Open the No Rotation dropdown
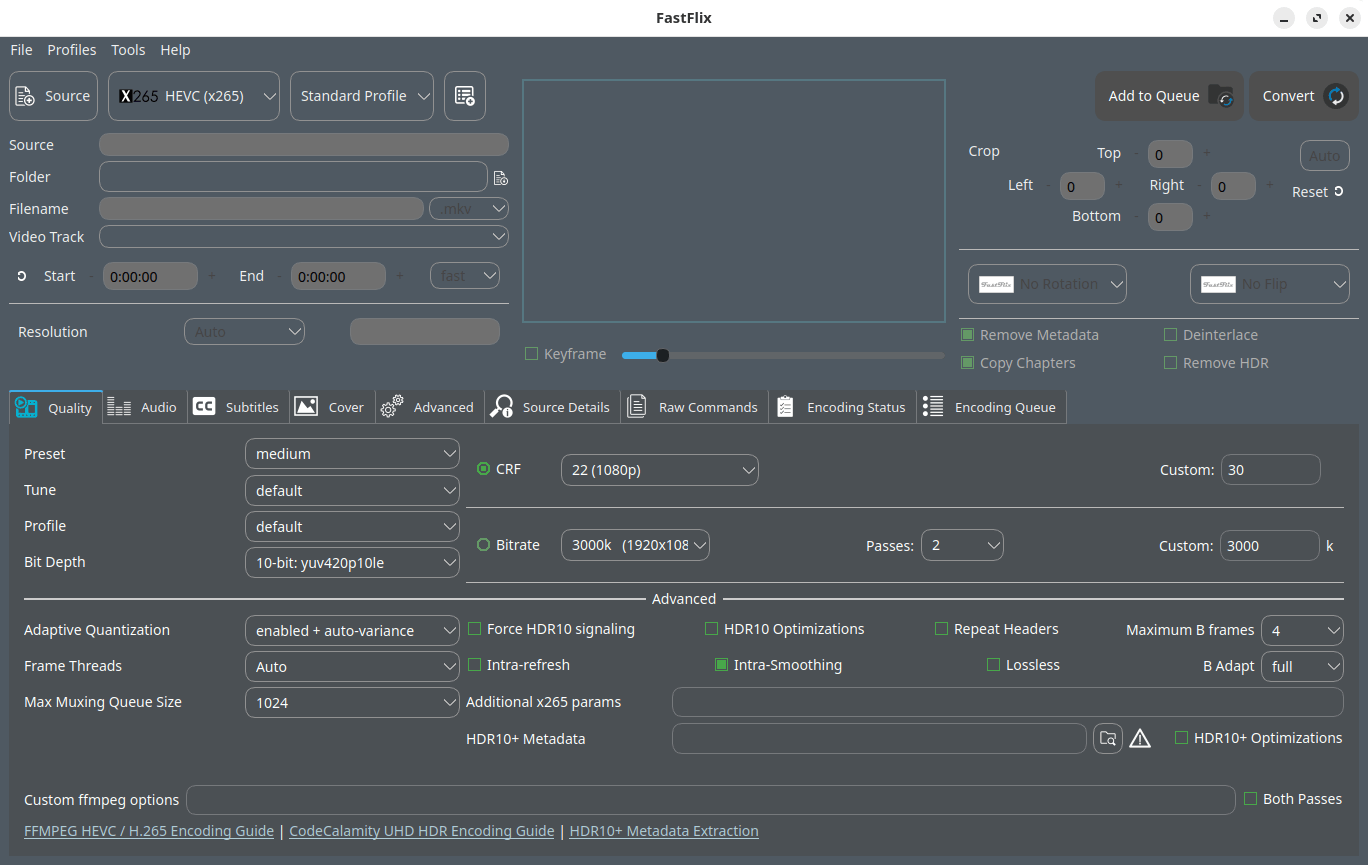The height and width of the screenshot is (865, 1368). [1047, 284]
